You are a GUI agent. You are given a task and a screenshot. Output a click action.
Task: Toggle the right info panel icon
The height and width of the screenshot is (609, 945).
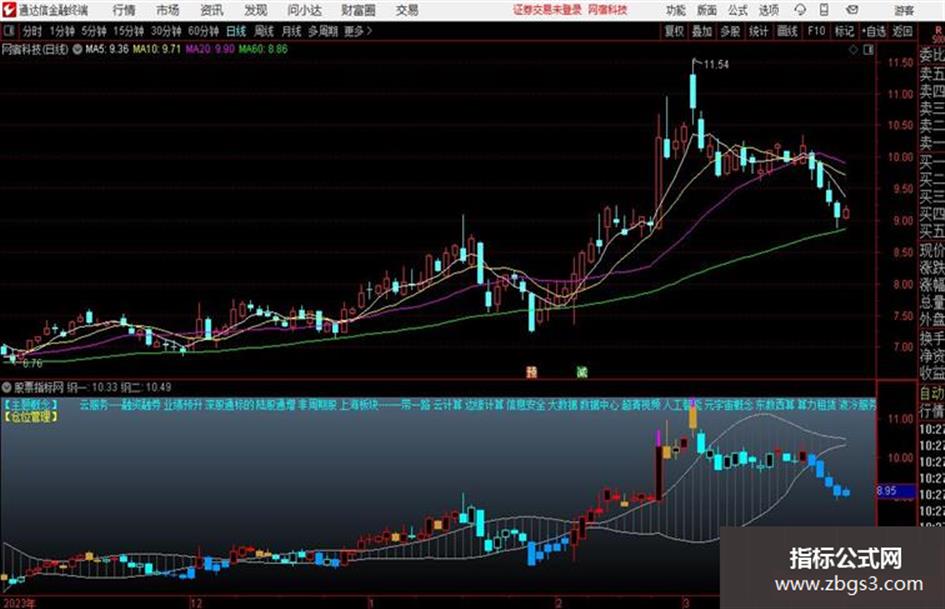point(868,50)
